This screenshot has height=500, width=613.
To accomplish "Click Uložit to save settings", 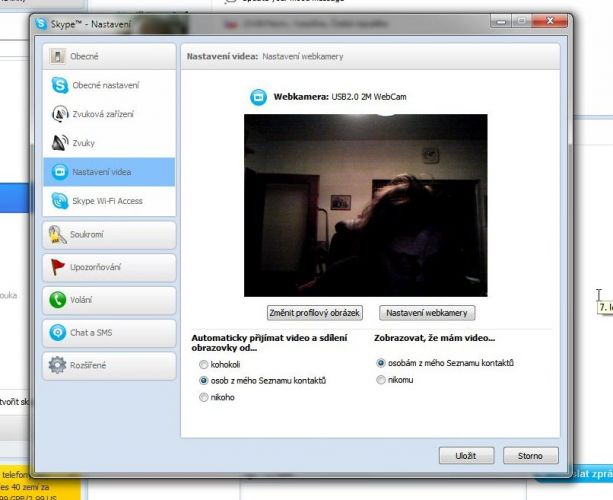I will coord(466,455).
